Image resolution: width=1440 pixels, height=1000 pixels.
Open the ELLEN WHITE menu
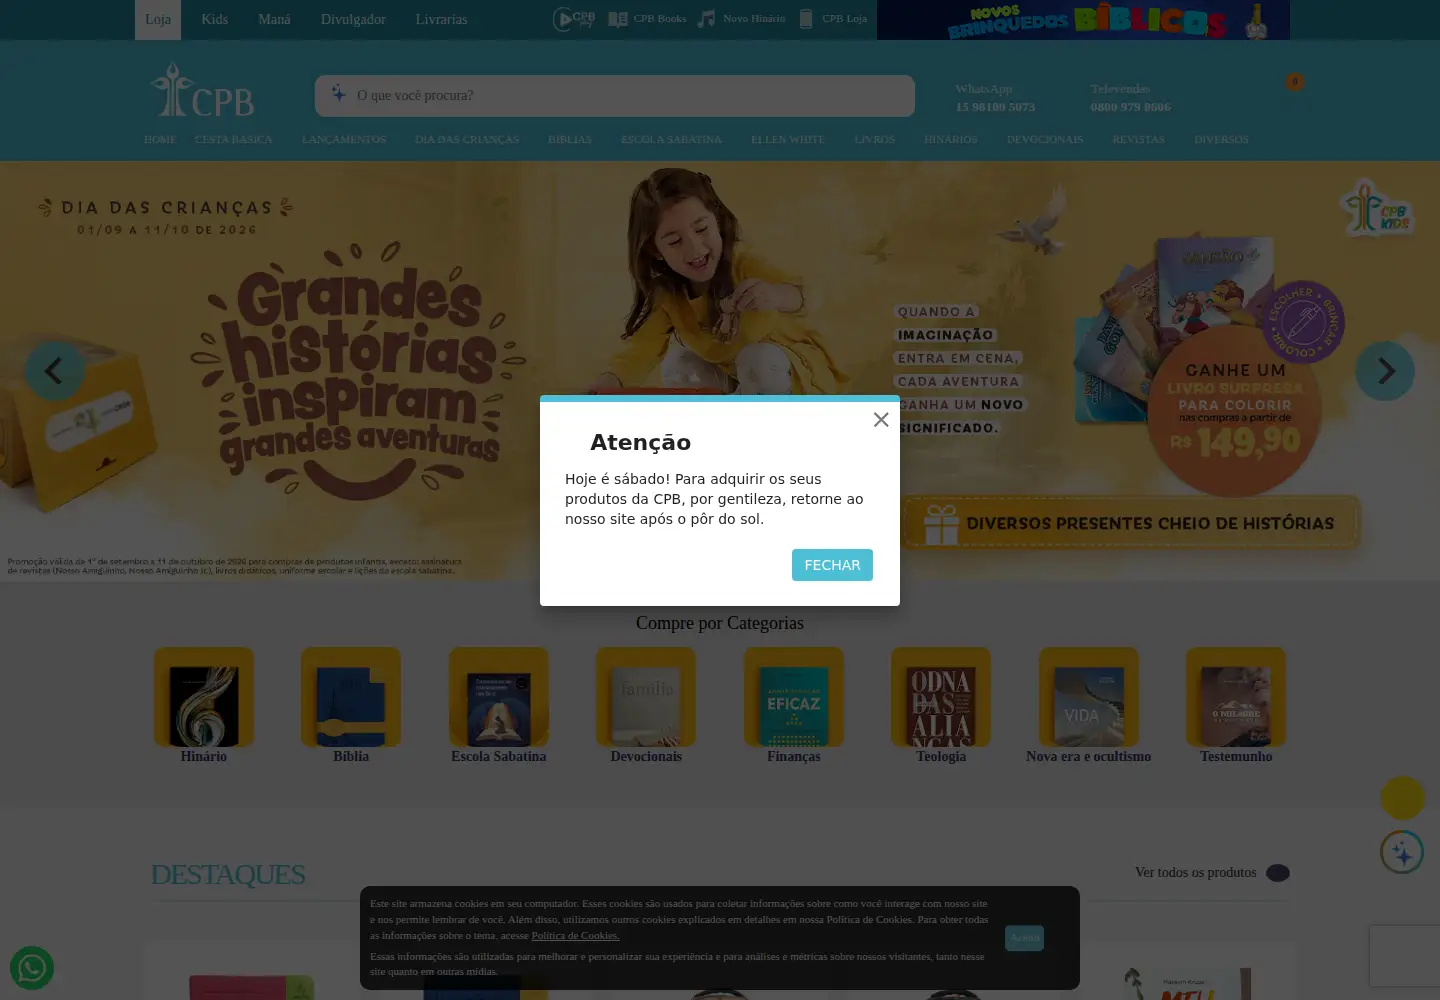point(788,139)
